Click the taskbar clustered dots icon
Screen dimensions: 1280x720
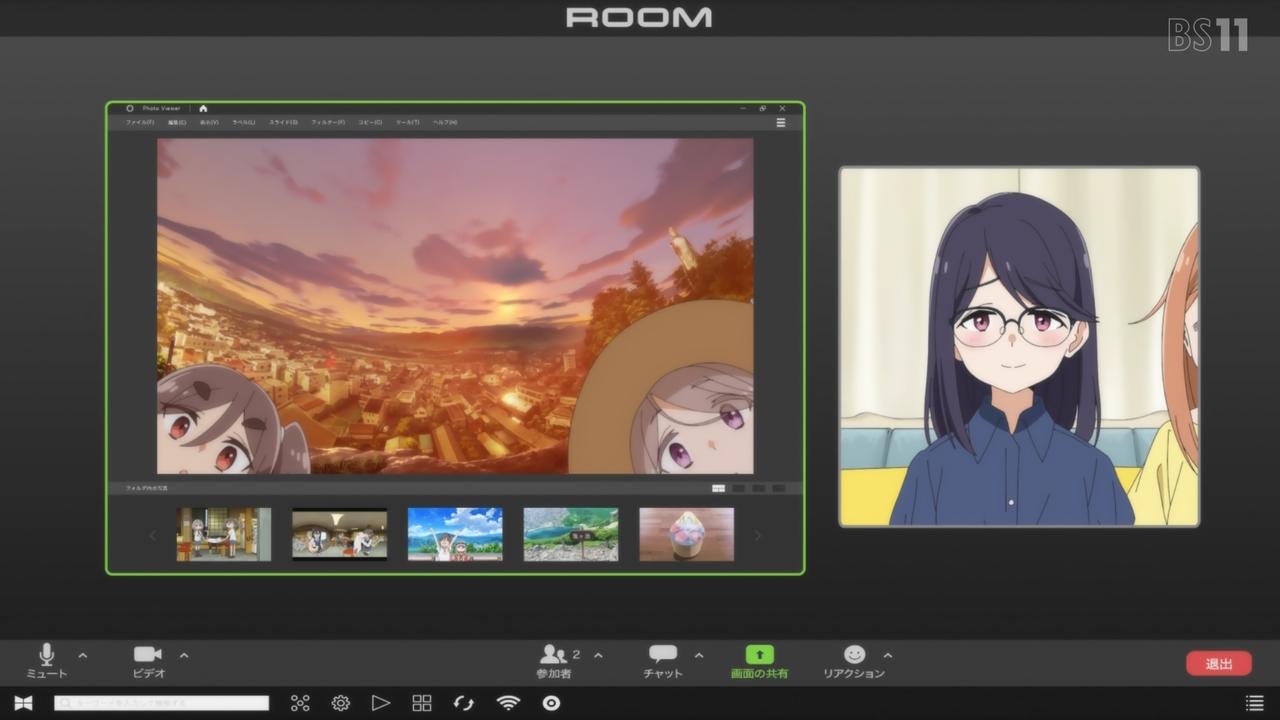click(x=300, y=703)
